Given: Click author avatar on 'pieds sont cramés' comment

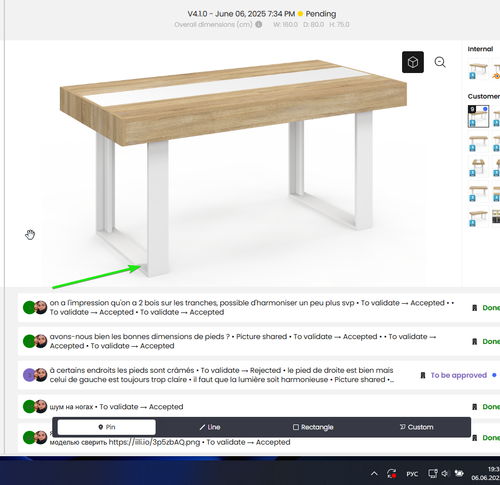Looking at the screenshot, I should coord(41,375).
